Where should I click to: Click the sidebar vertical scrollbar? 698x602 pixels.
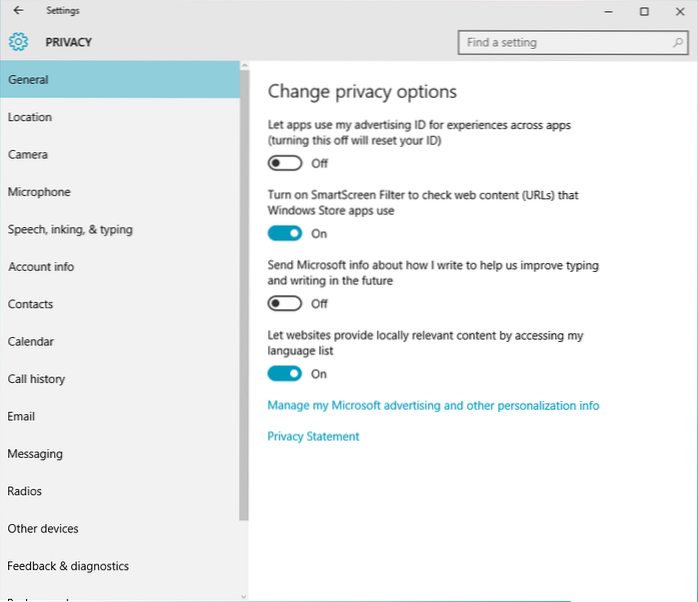tap(244, 300)
